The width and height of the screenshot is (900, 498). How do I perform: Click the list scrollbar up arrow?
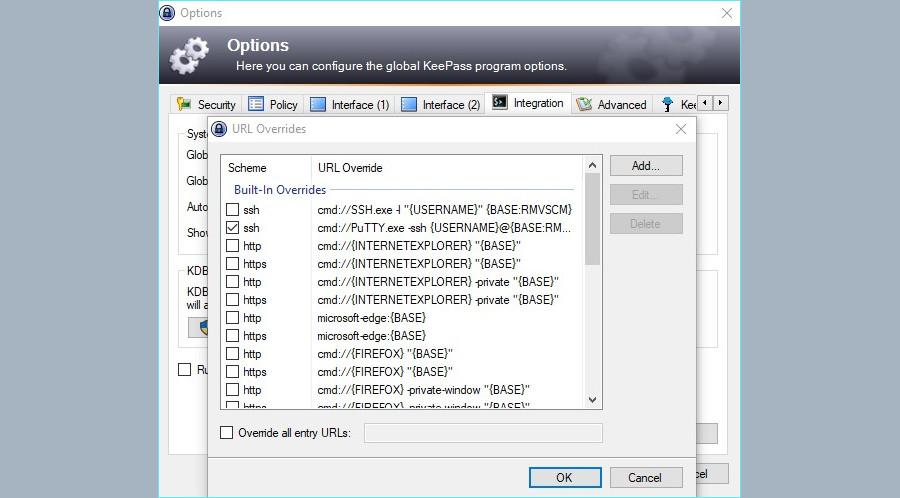click(592, 165)
